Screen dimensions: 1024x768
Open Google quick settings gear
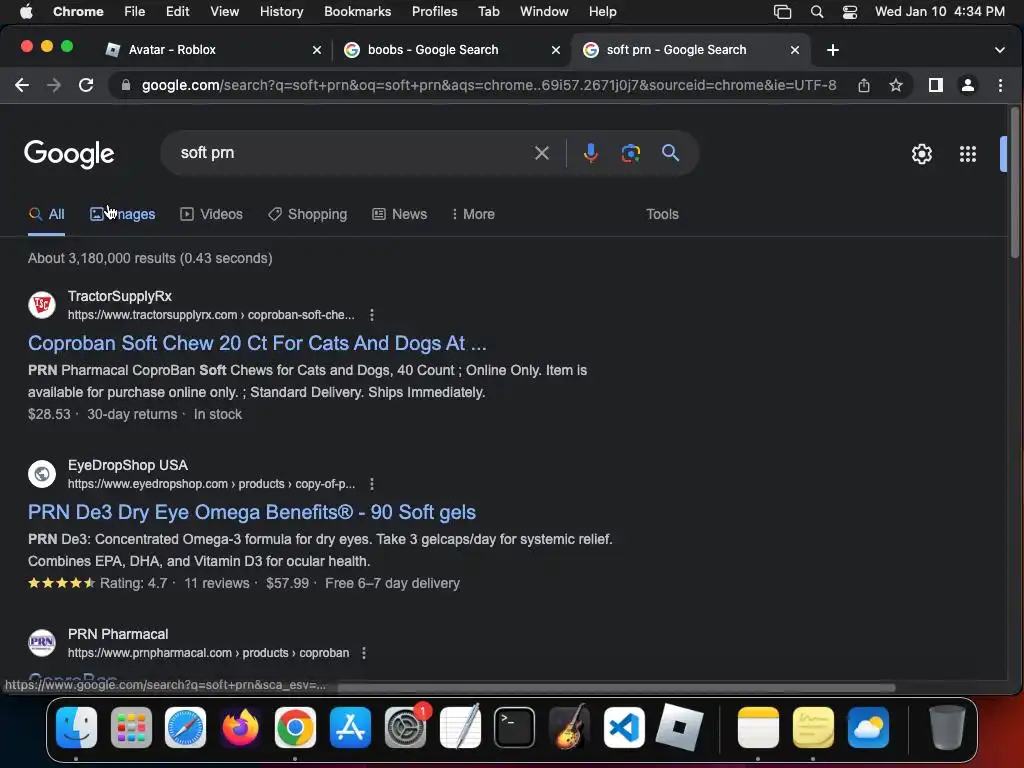click(921, 153)
